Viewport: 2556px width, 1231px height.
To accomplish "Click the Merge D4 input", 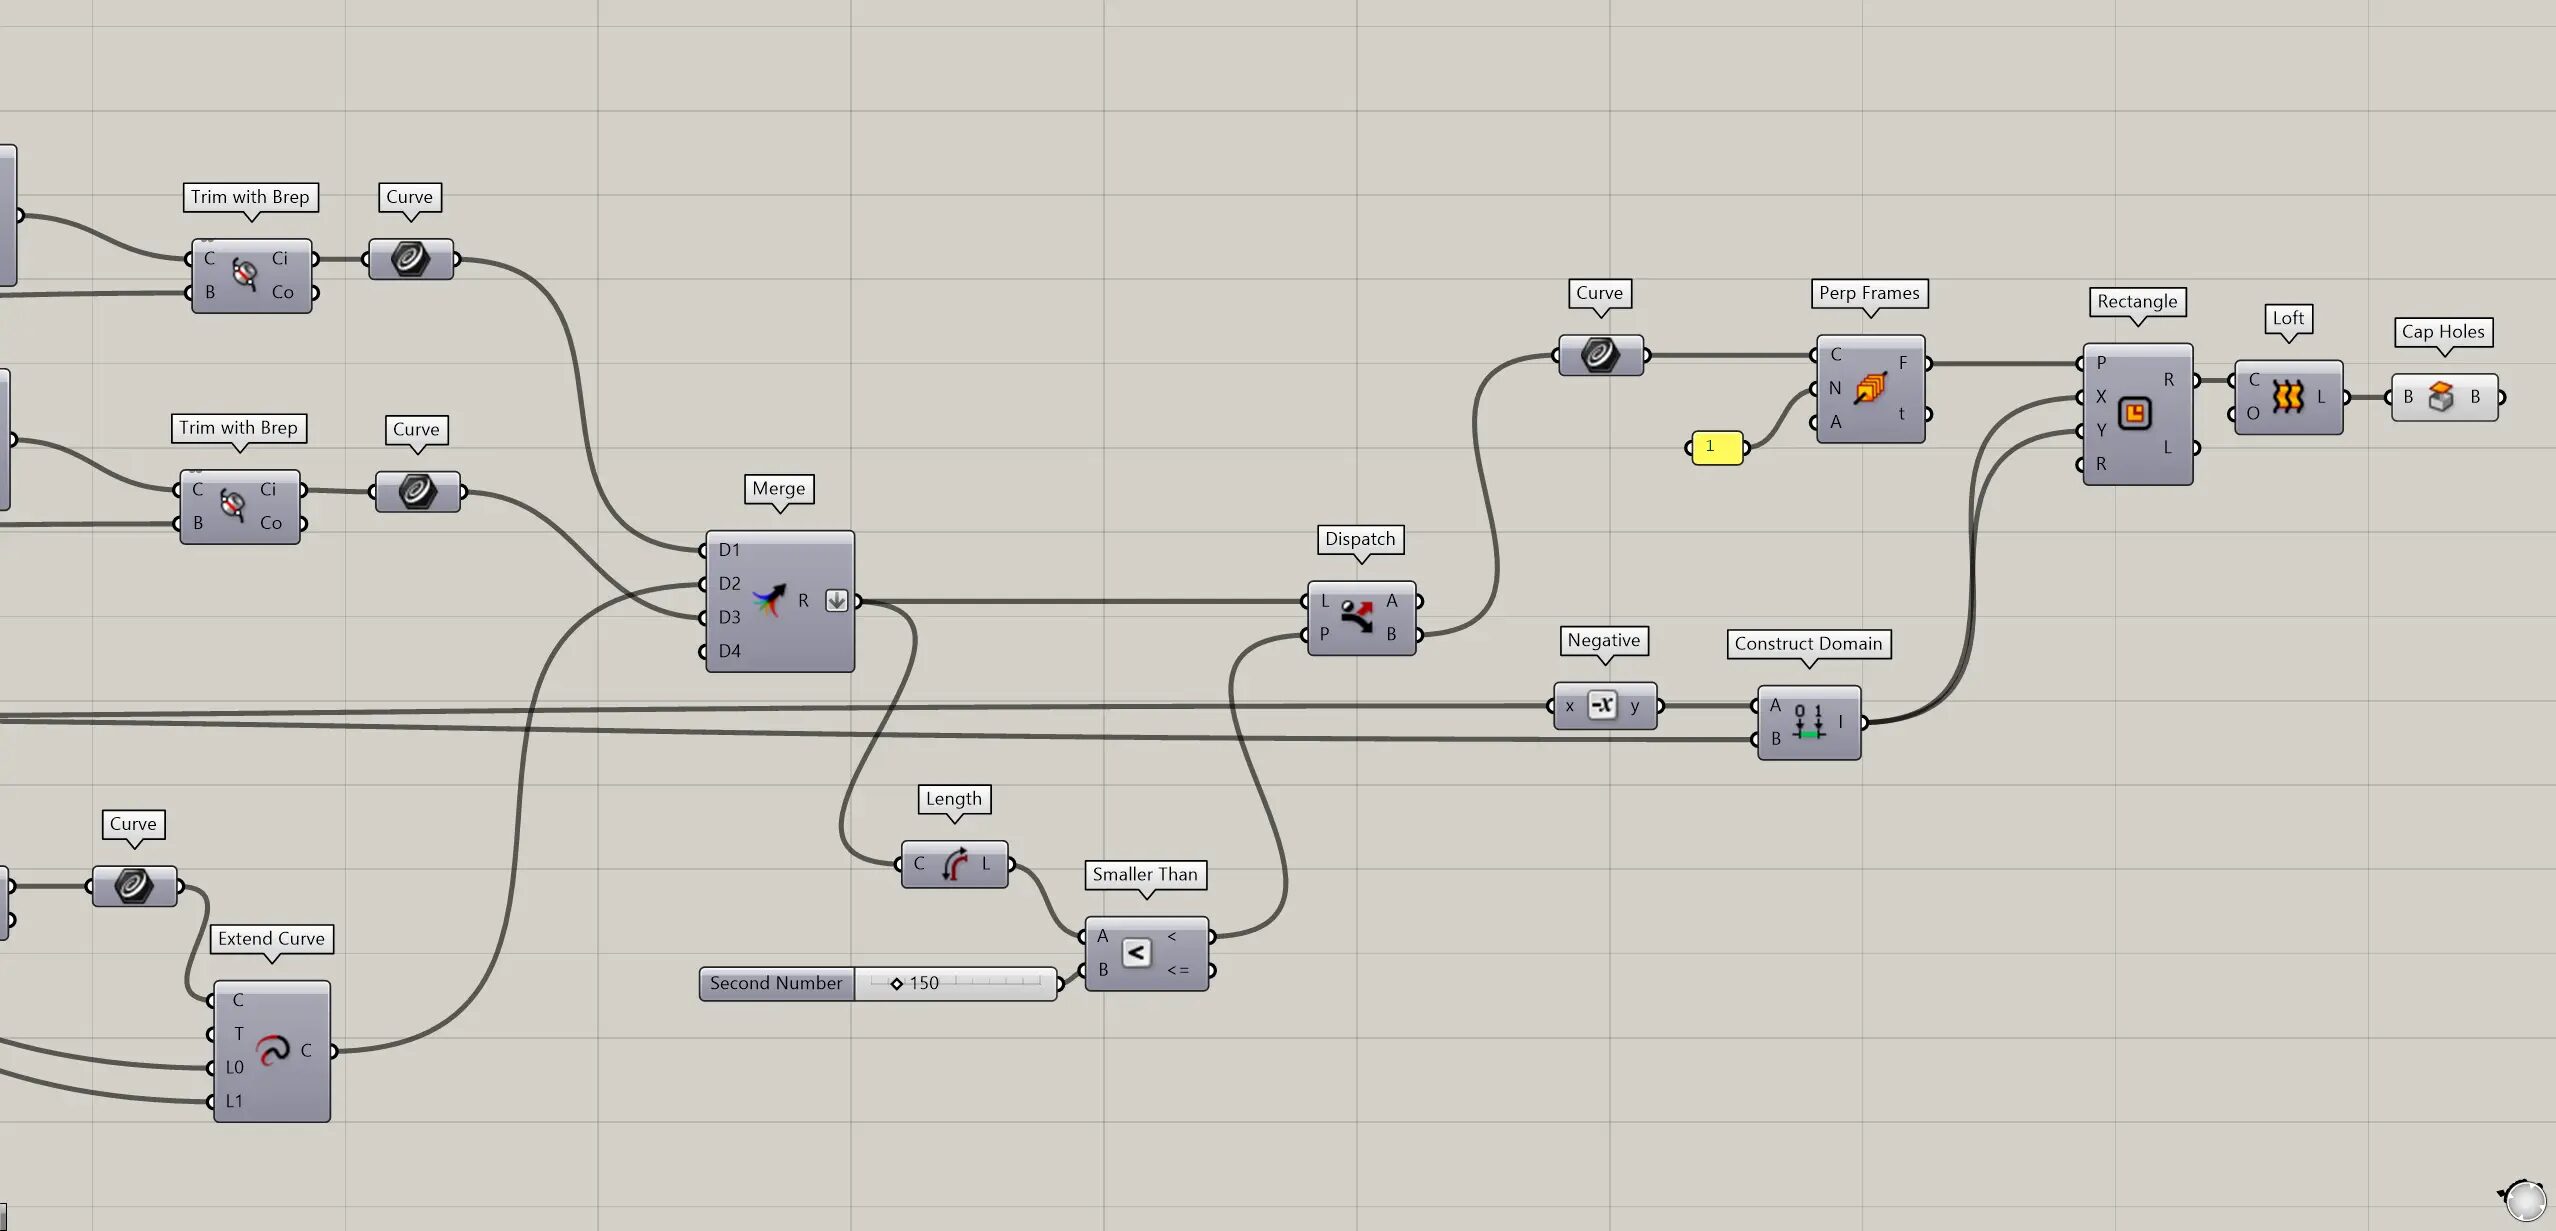I will pos(729,651).
